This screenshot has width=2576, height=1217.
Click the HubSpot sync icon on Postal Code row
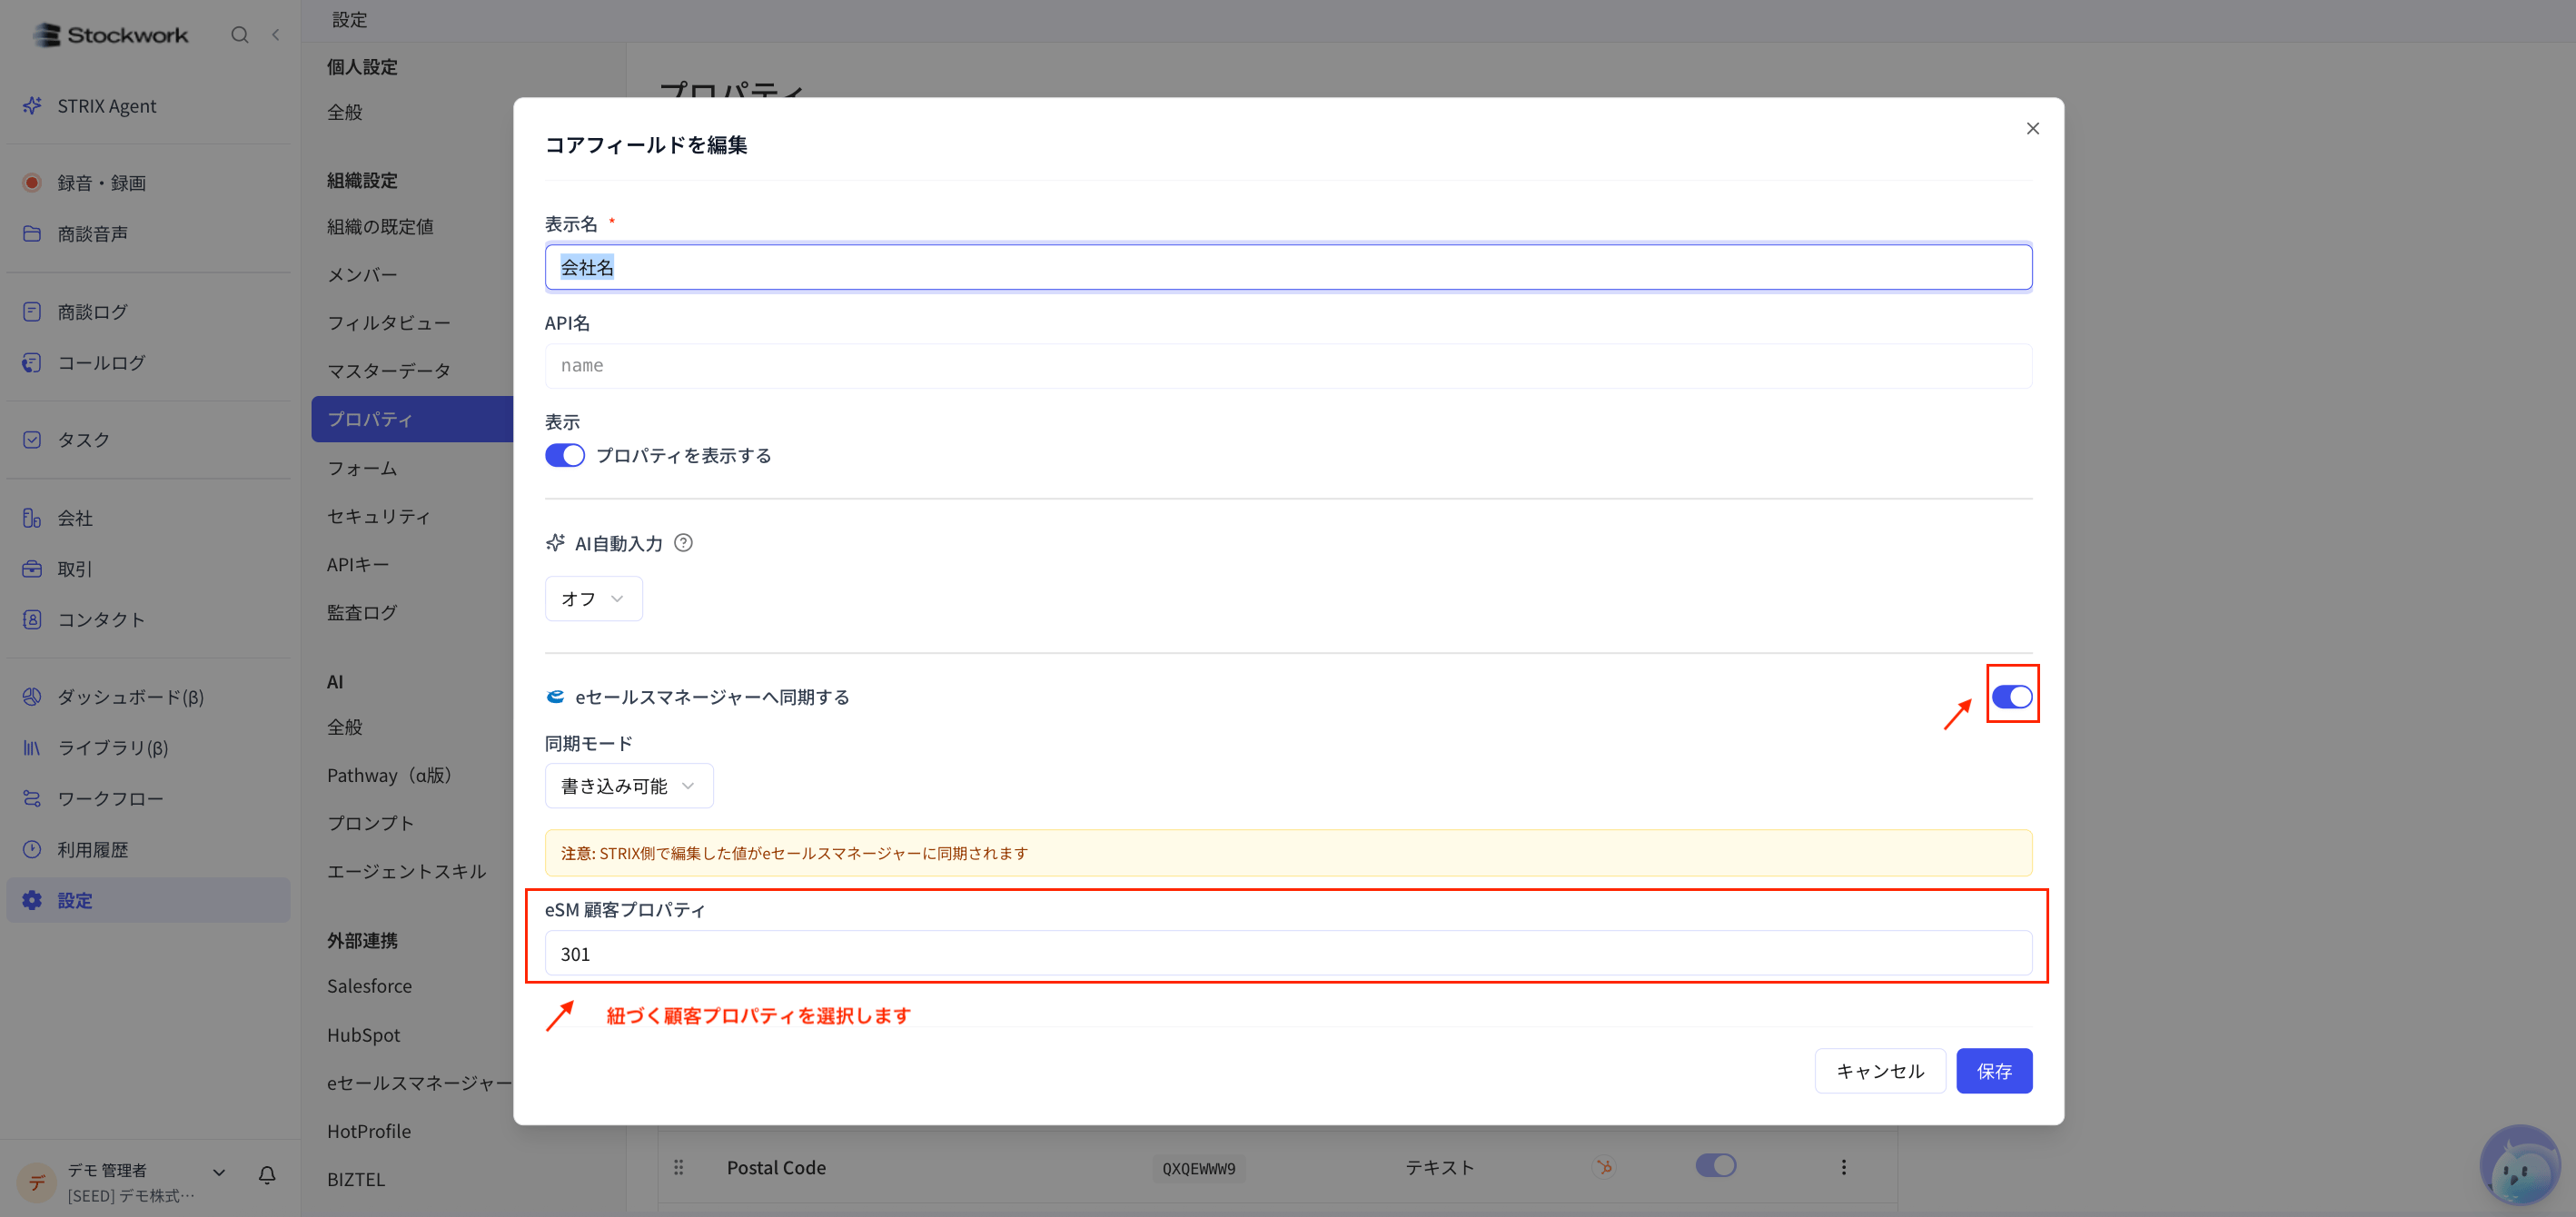[1605, 1167]
